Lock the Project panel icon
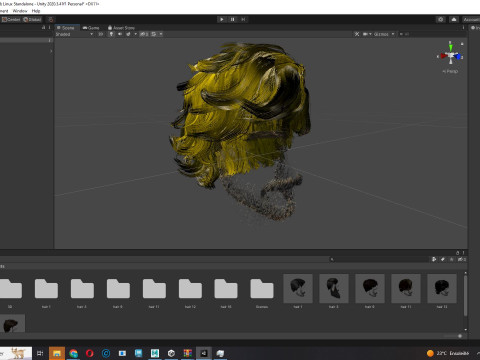The height and width of the screenshot is (360, 480). (x=457, y=253)
